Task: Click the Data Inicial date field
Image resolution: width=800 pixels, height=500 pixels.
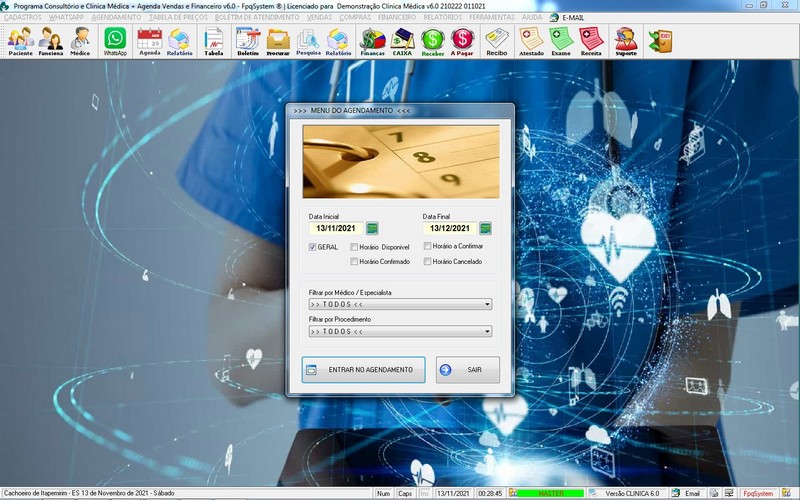Action: pyautogui.click(x=336, y=228)
